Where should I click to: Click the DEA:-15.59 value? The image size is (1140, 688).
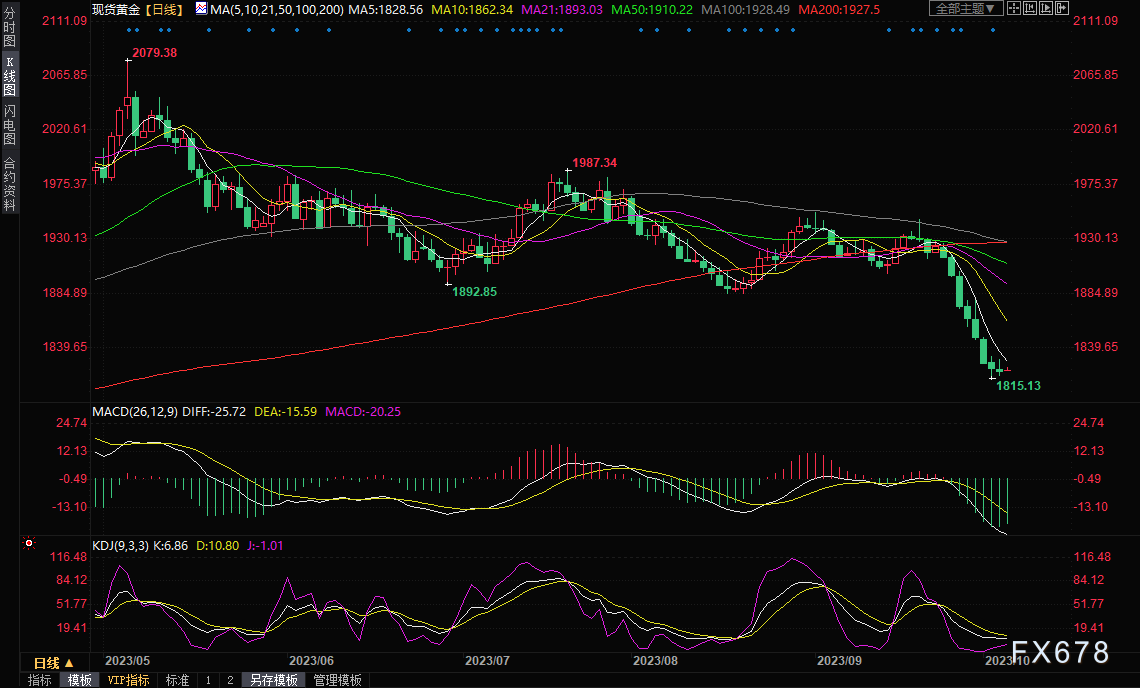point(286,412)
